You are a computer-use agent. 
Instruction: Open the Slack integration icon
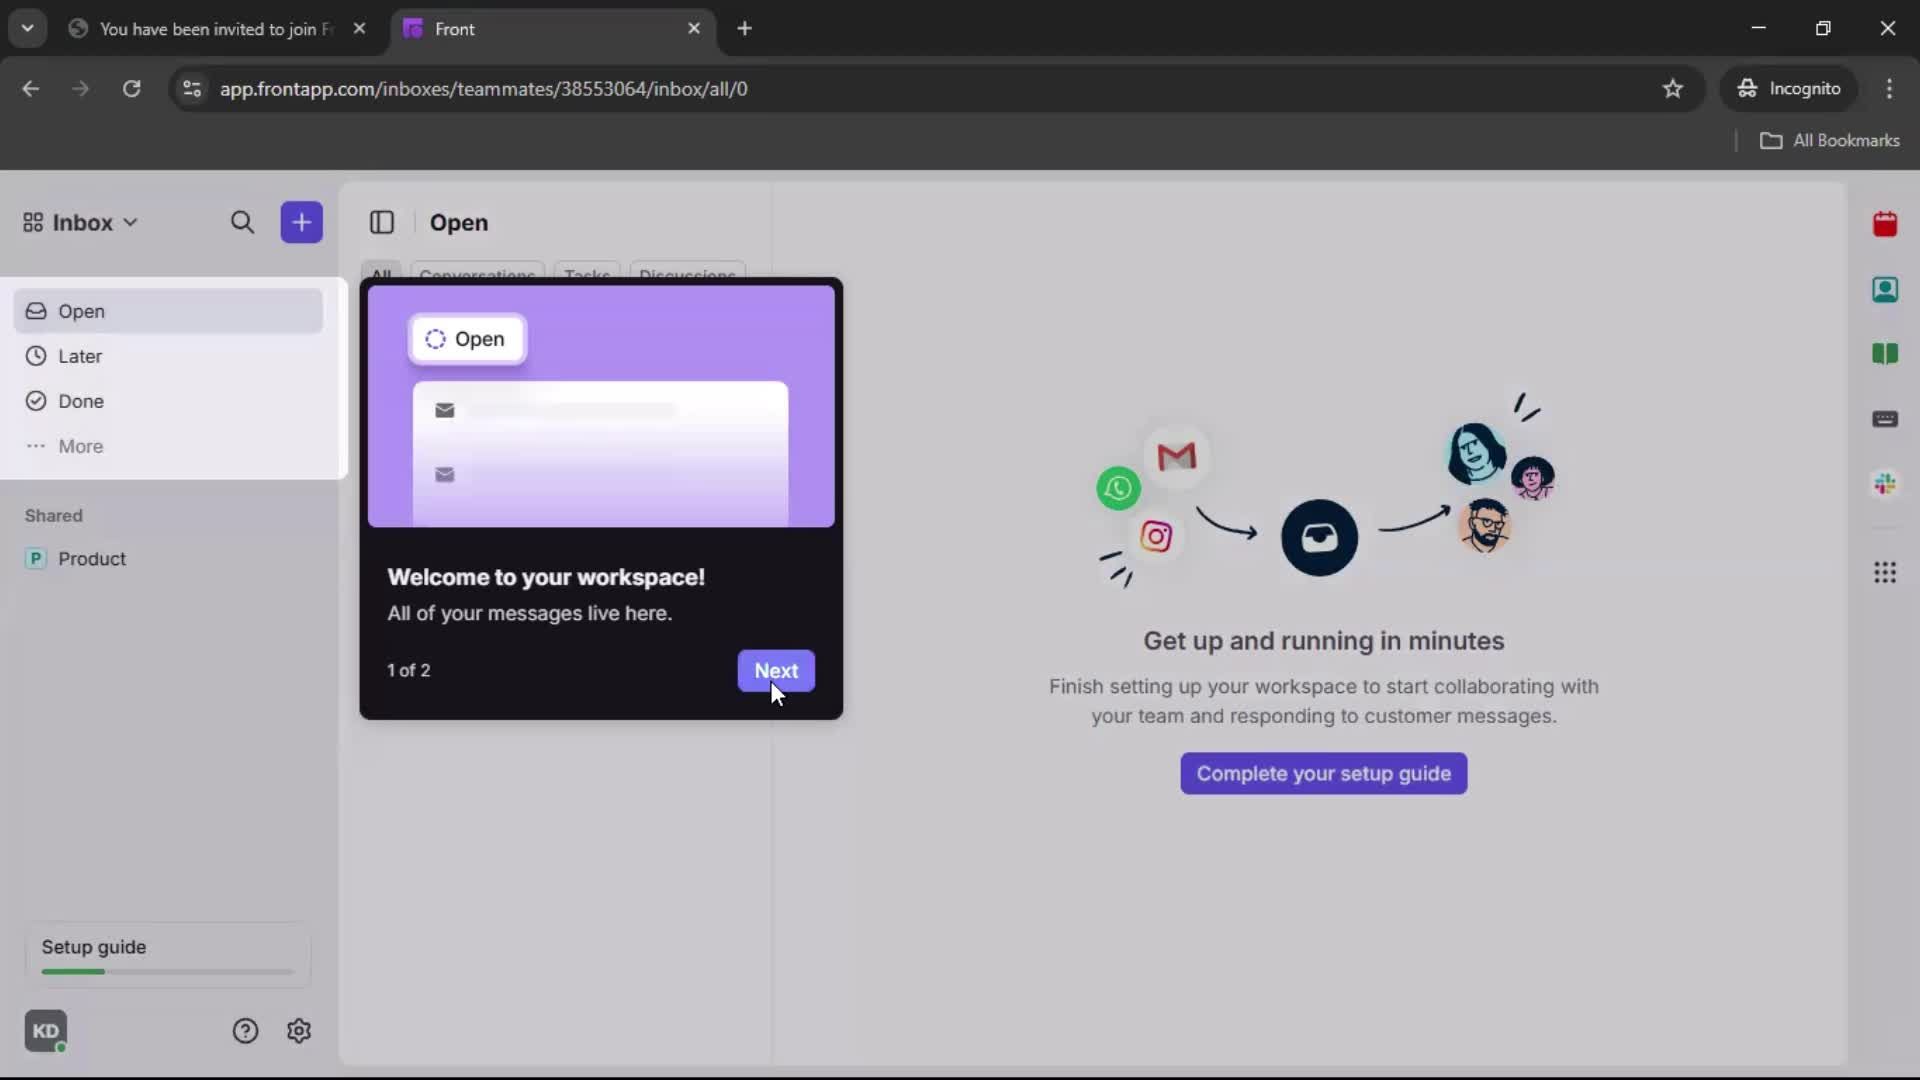click(1887, 484)
